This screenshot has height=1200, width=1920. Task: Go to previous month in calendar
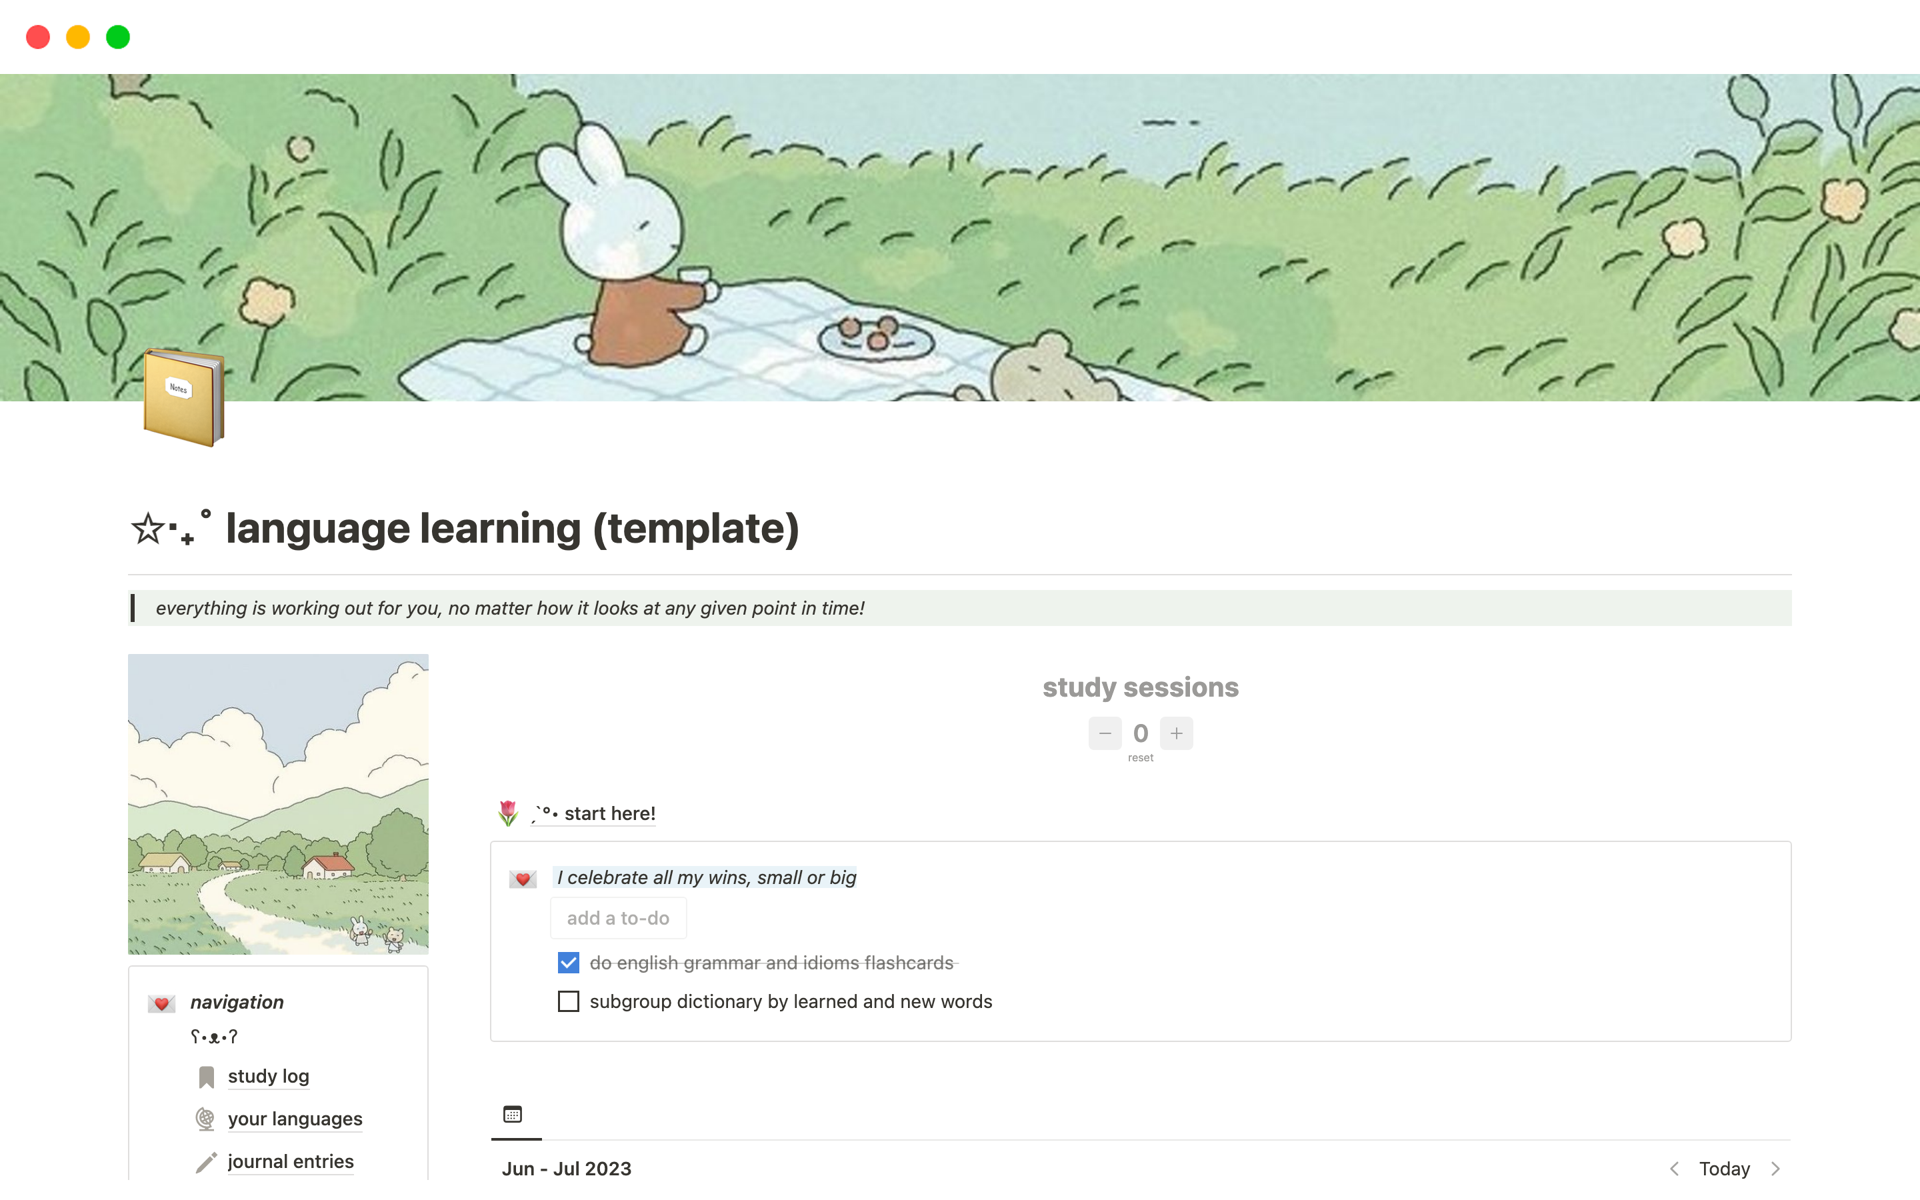coord(1674,1168)
